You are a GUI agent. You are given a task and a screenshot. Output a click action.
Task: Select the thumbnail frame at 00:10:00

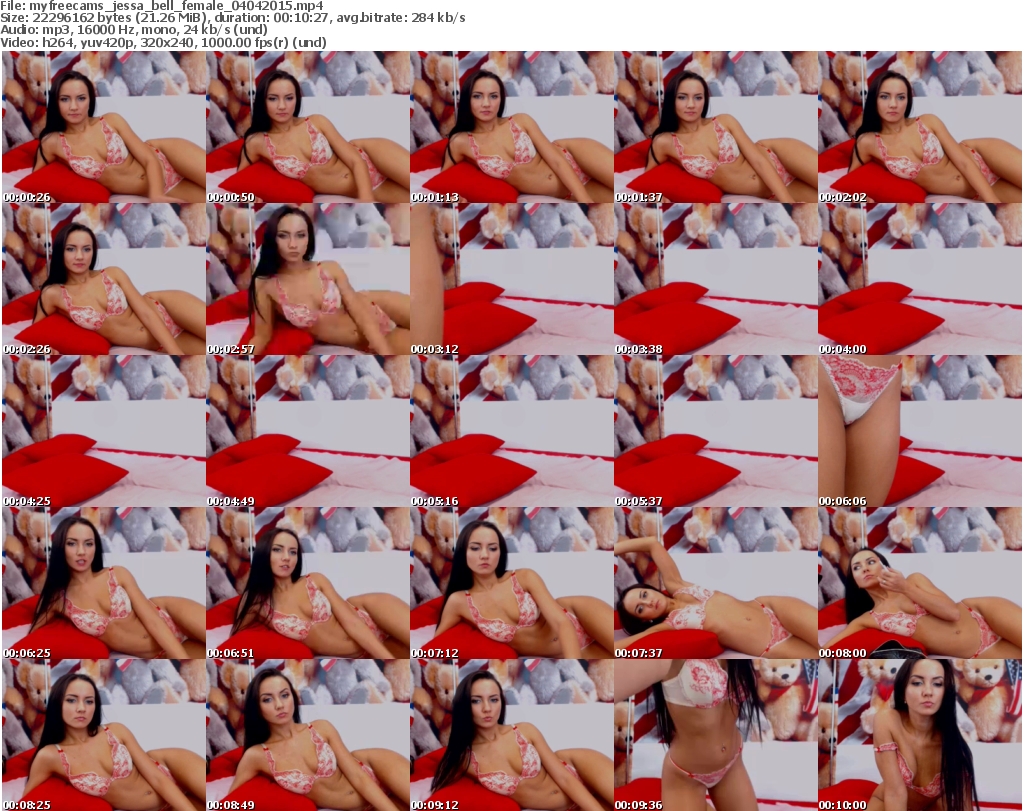coord(920,735)
